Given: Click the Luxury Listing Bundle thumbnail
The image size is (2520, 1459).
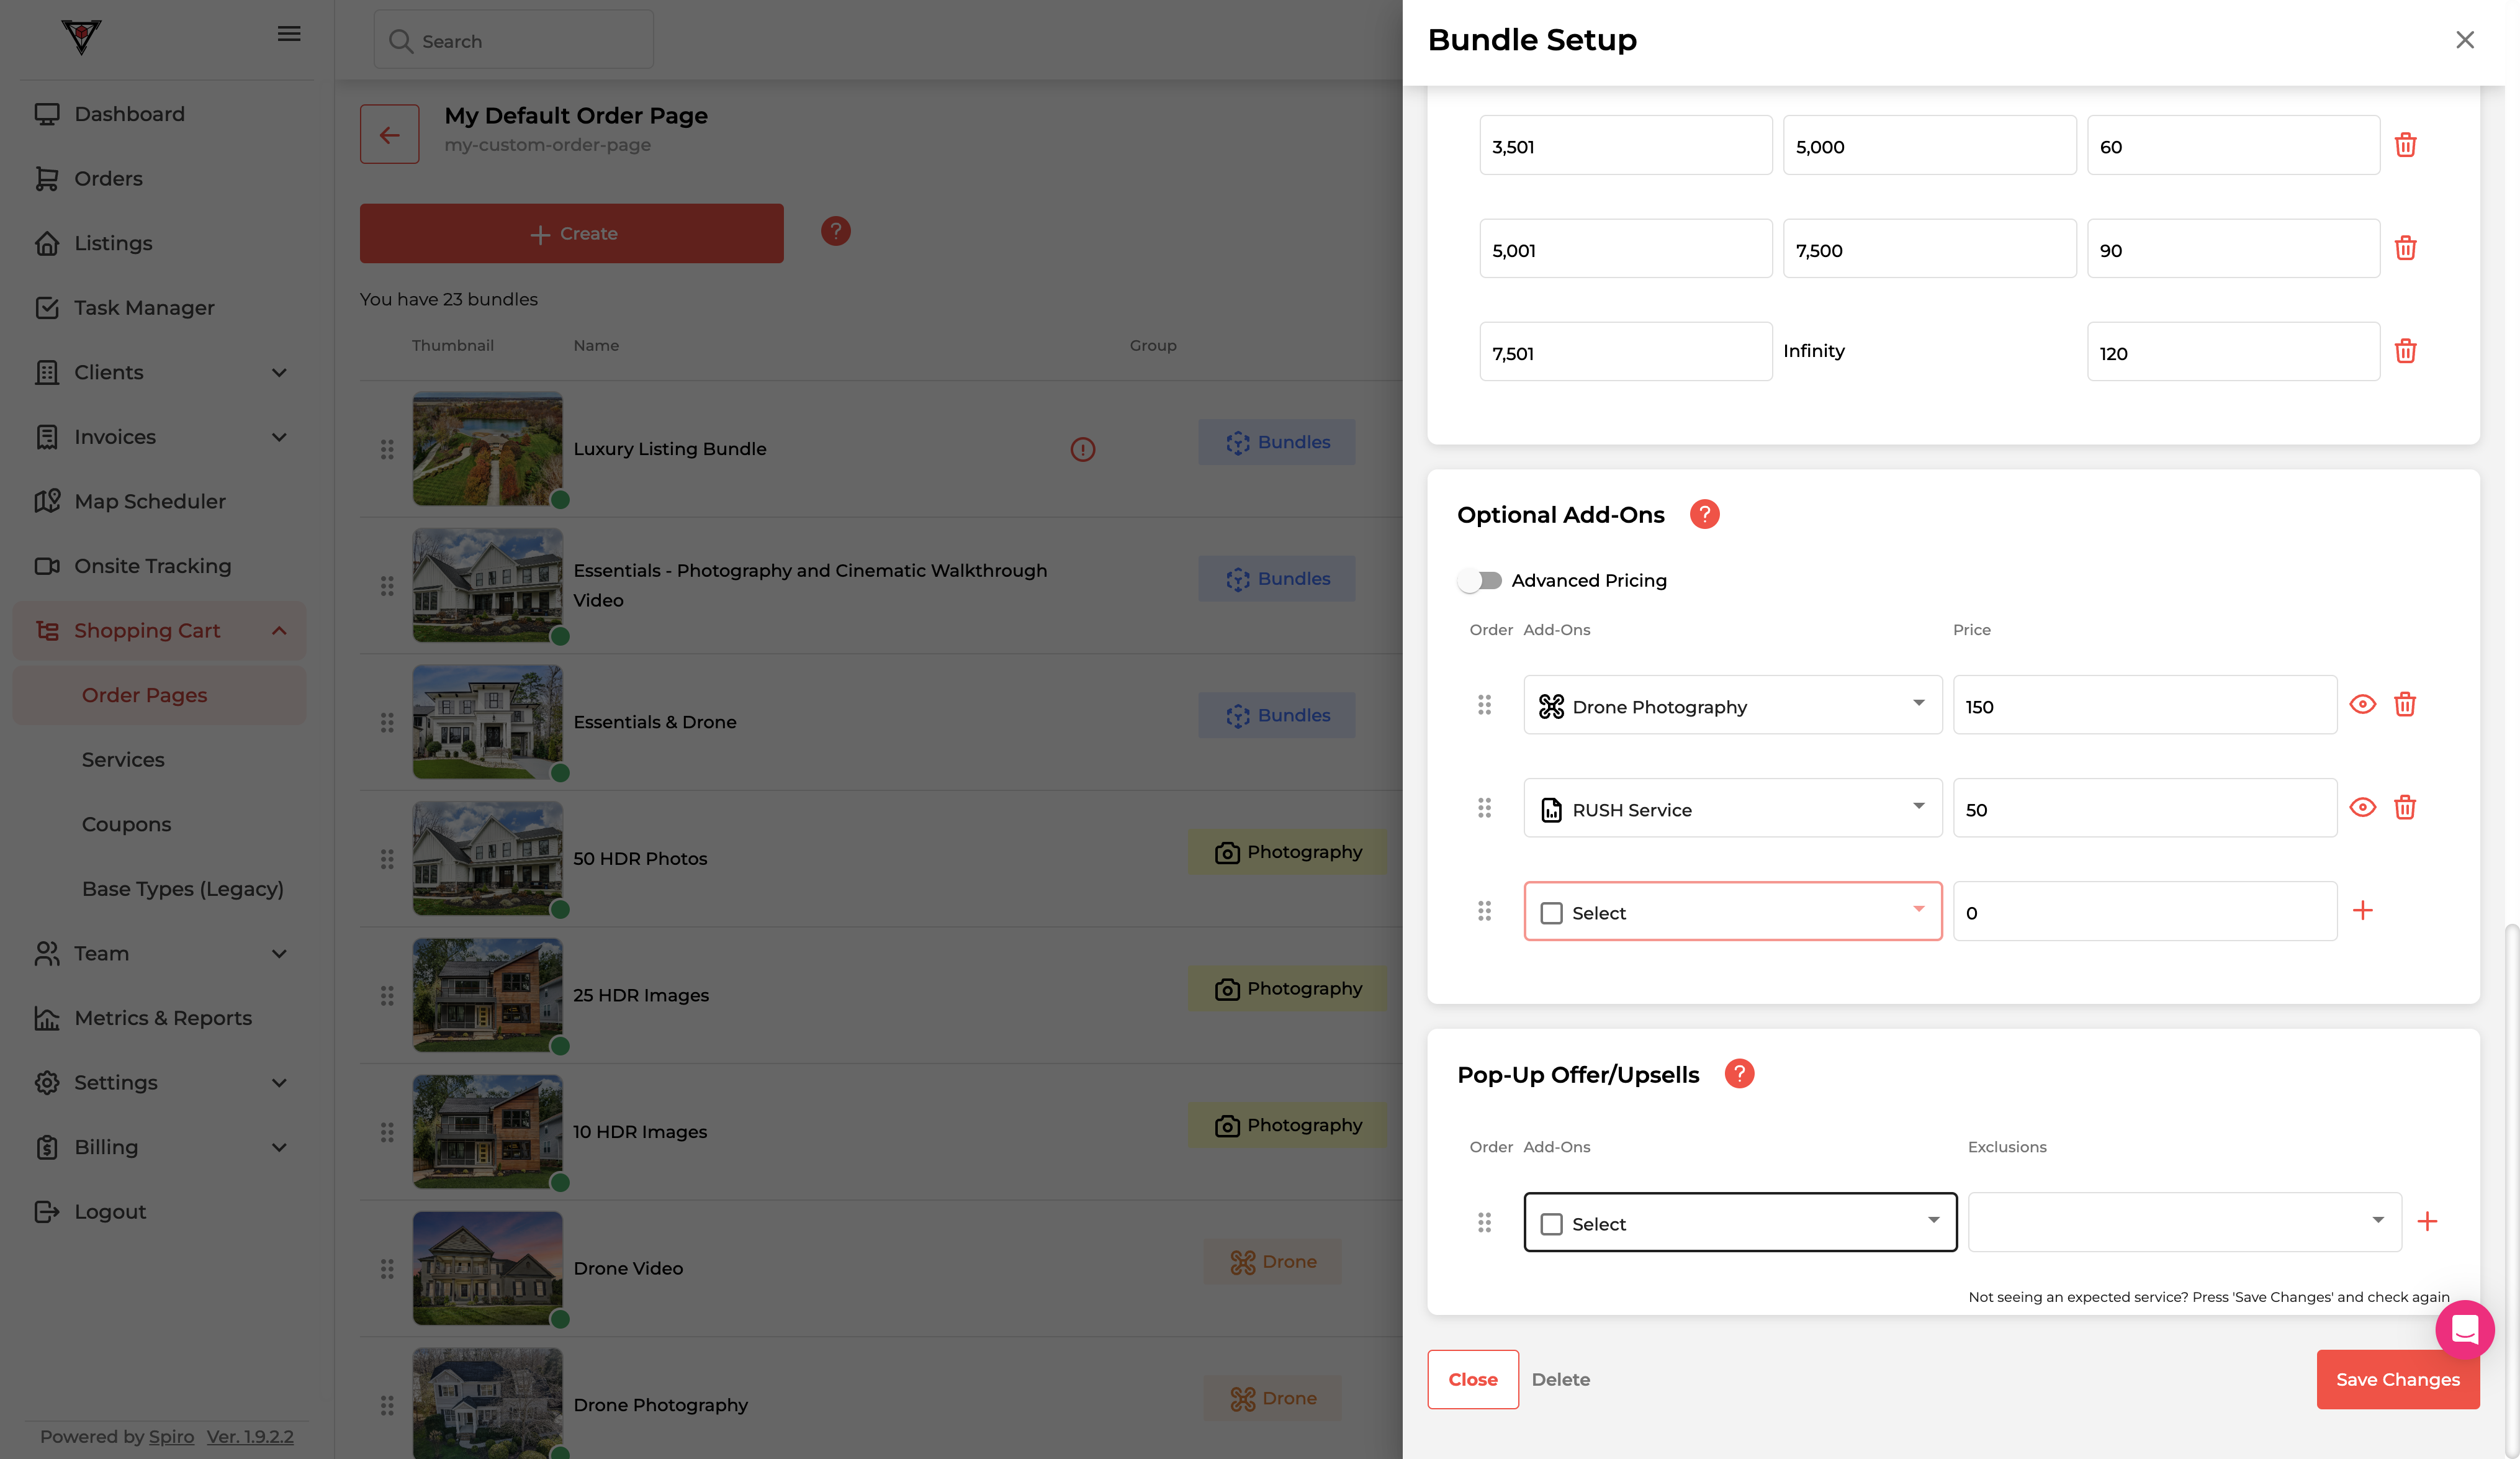Looking at the screenshot, I should pos(488,448).
